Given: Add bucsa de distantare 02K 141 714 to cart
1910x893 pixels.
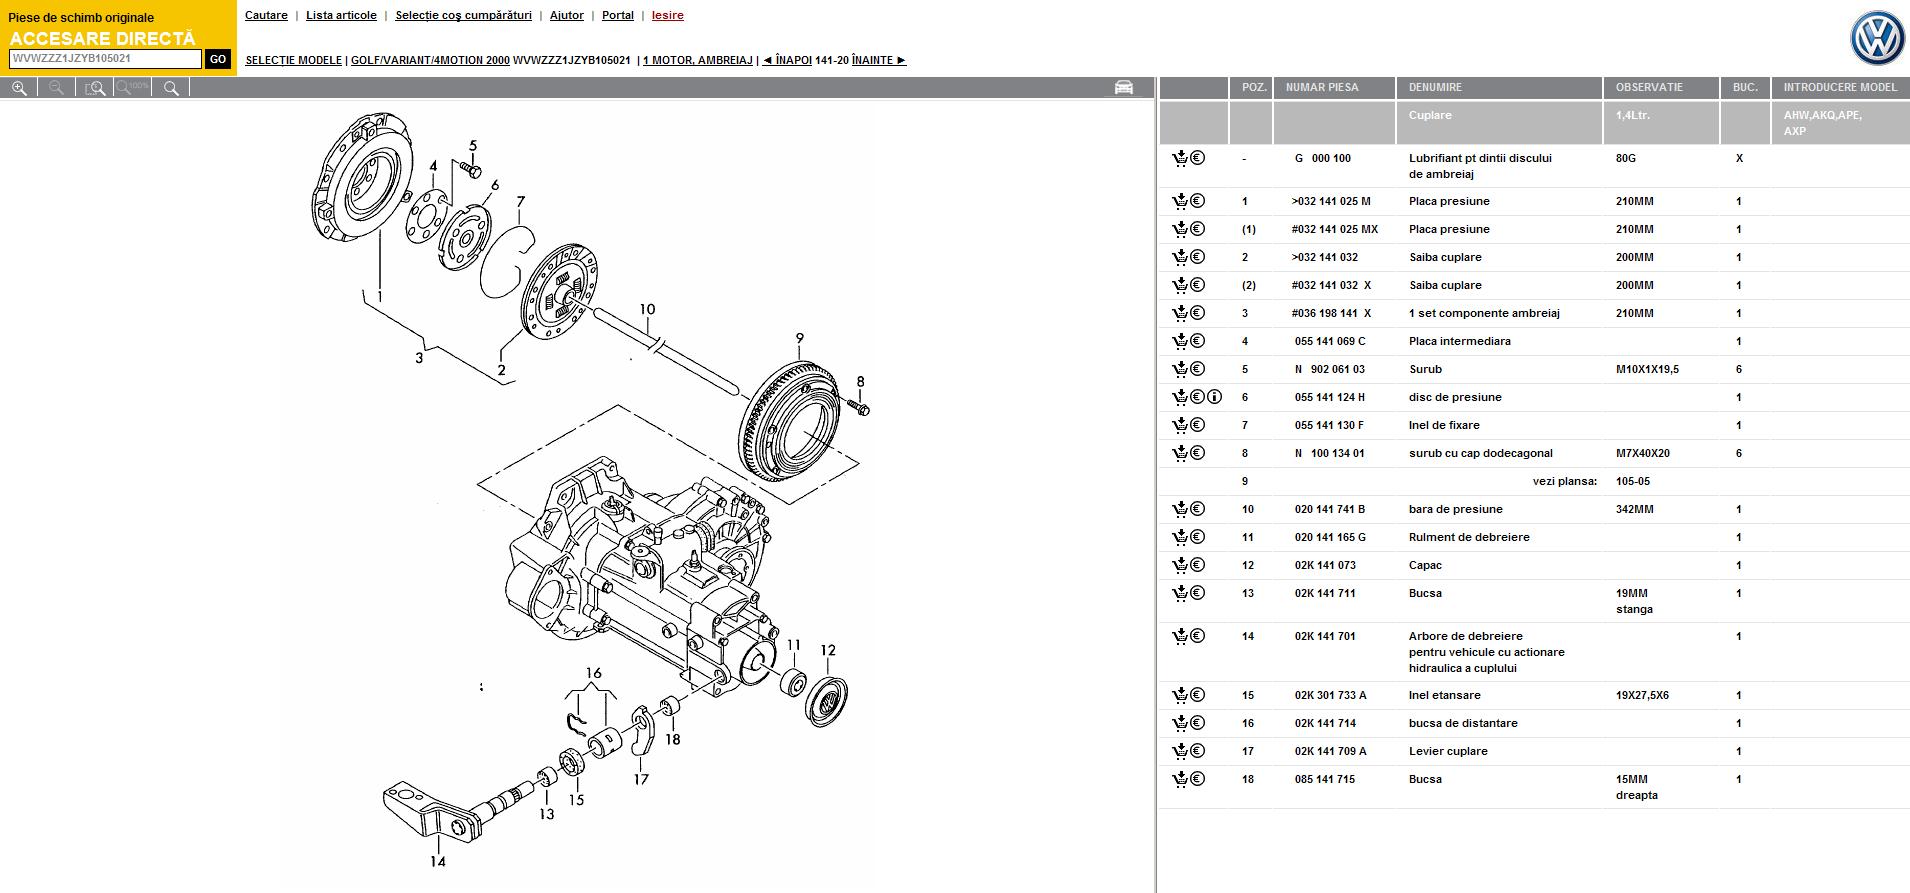Looking at the screenshot, I should (x=1180, y=723).
